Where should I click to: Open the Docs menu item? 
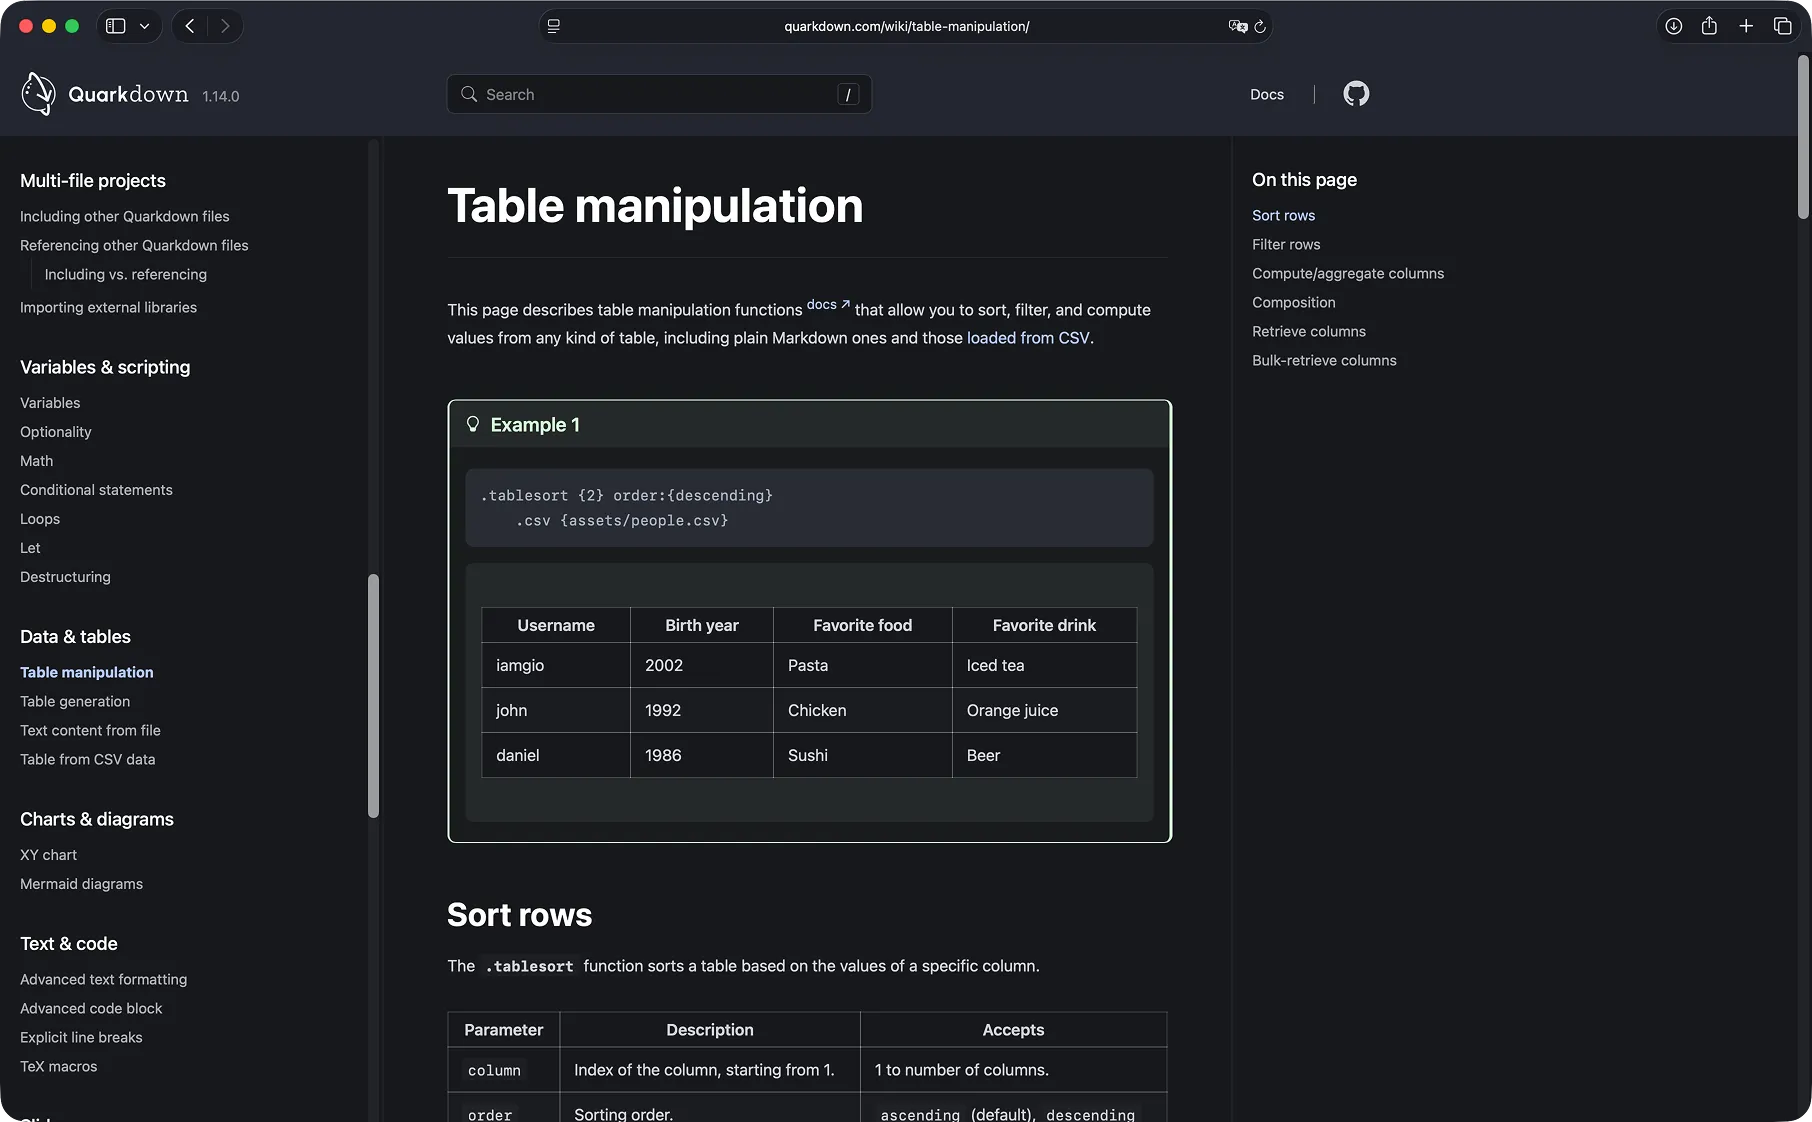click(x=1265, y=94)
